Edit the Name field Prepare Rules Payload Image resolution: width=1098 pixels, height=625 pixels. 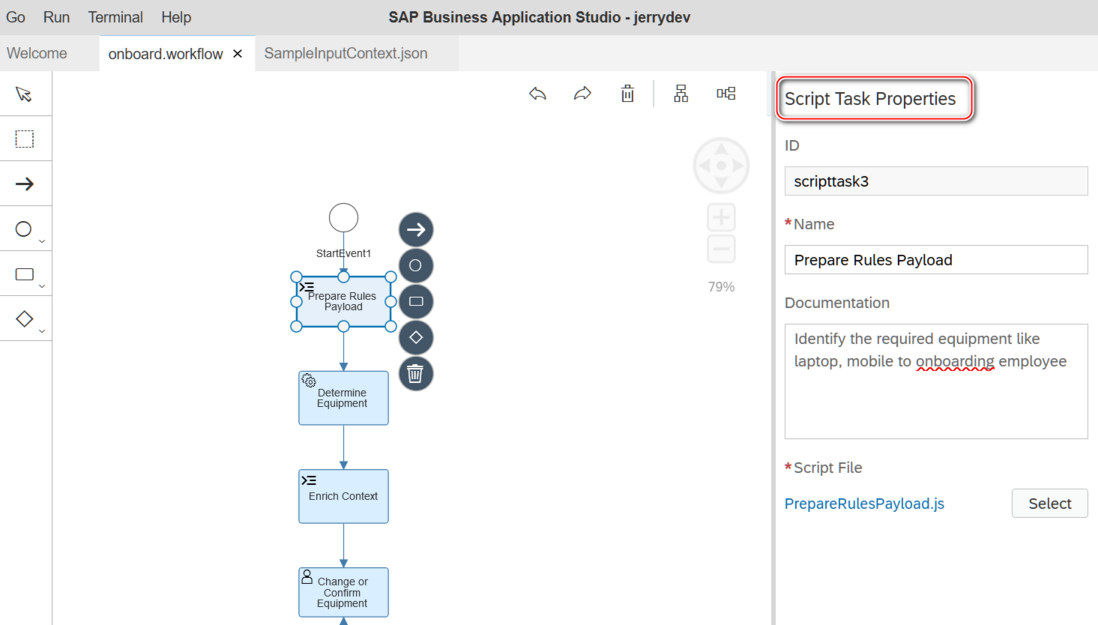point(936,260)
